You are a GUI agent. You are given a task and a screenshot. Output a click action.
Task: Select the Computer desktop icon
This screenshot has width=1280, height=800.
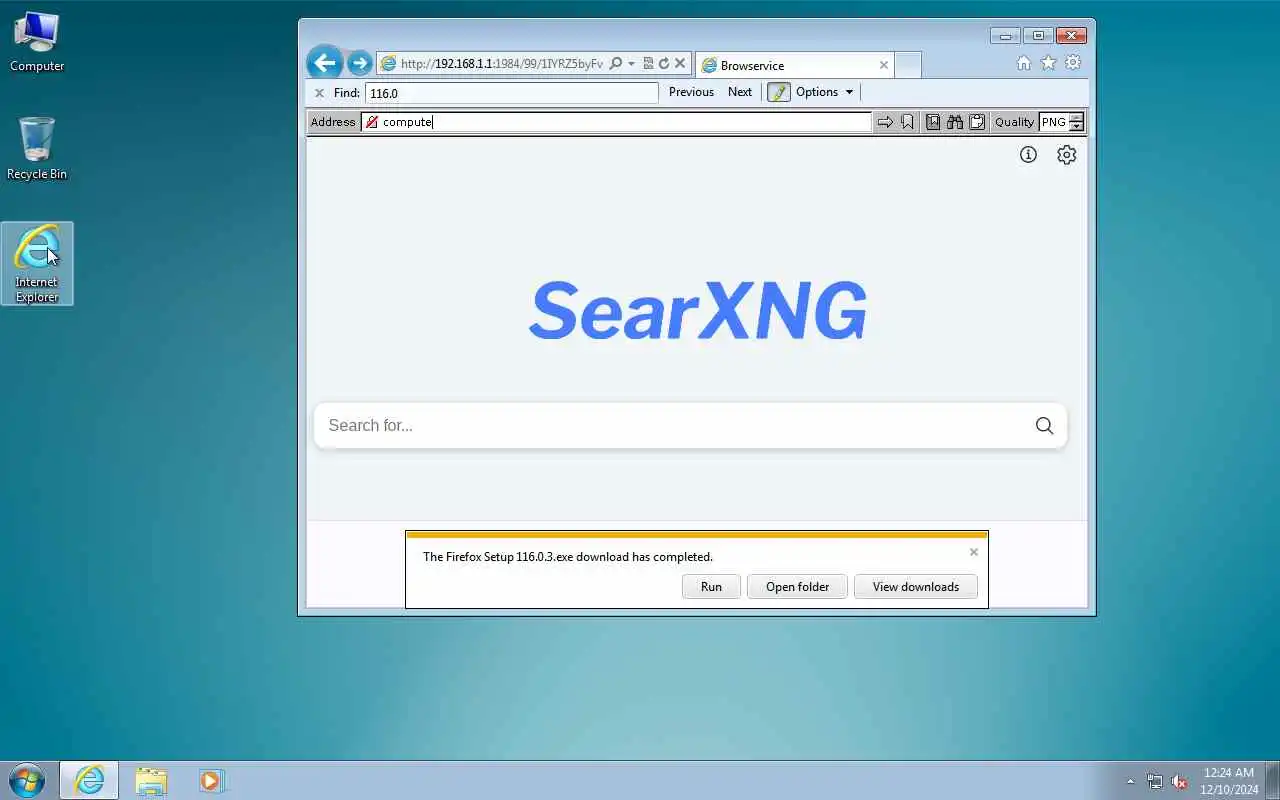[37, 42]
